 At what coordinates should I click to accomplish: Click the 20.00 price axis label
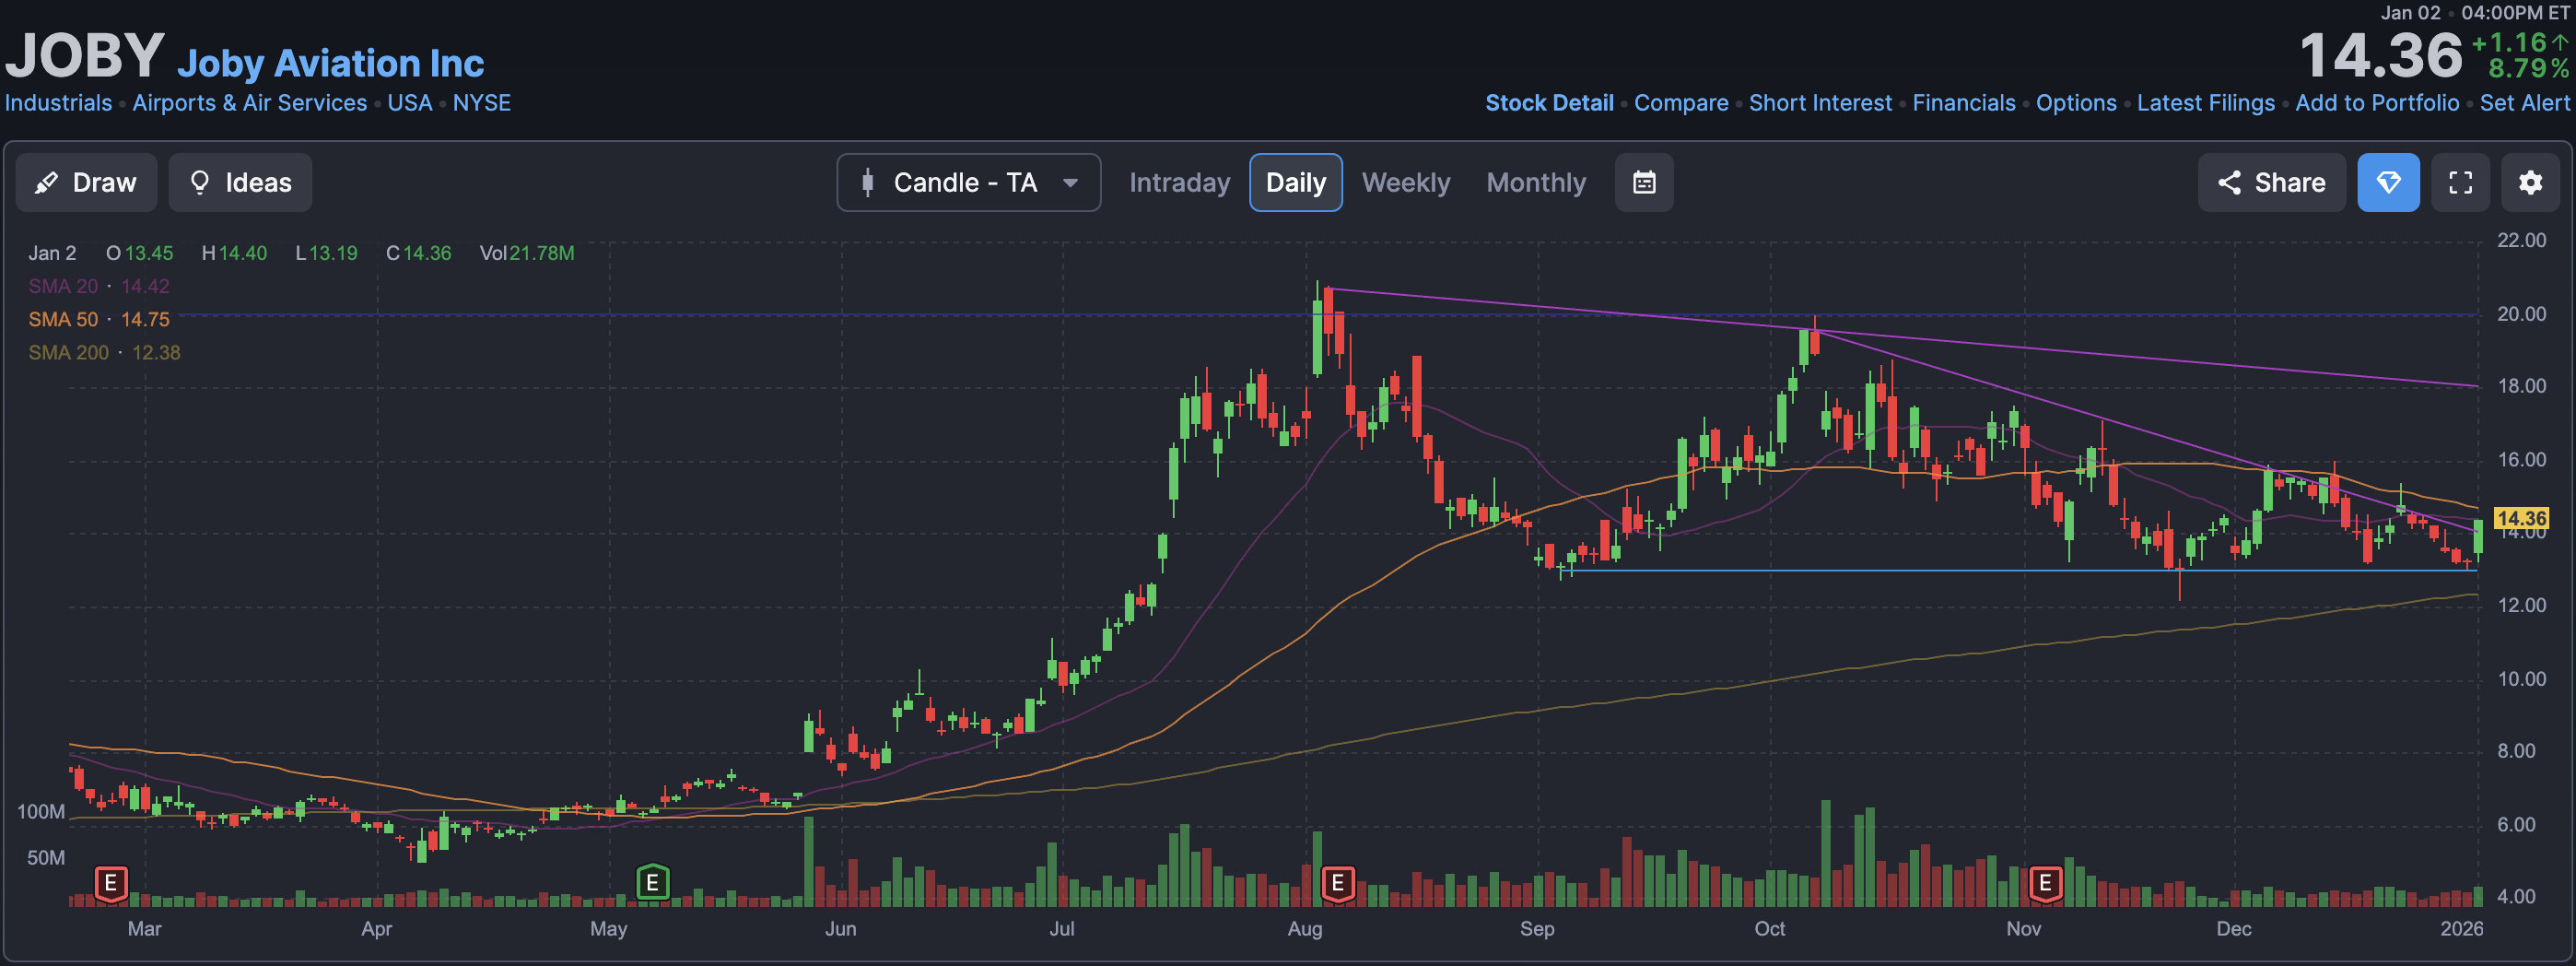(2521, 314)
